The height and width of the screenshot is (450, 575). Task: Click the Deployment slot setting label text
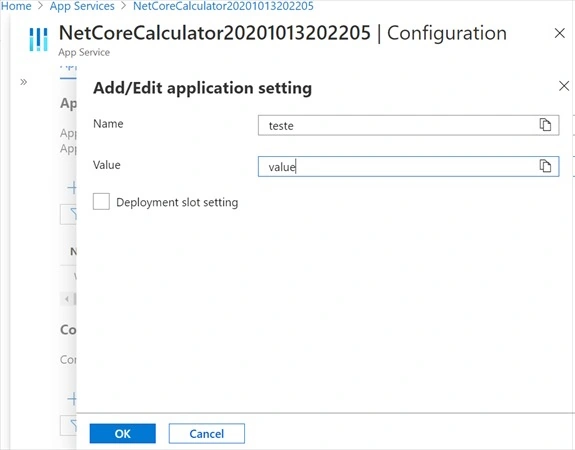click(x=177, y=202)
